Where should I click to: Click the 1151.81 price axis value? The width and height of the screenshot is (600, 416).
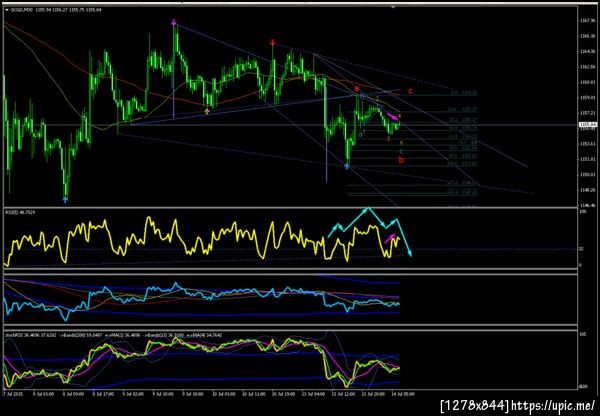pyautogui.click(x=588, y=159)
